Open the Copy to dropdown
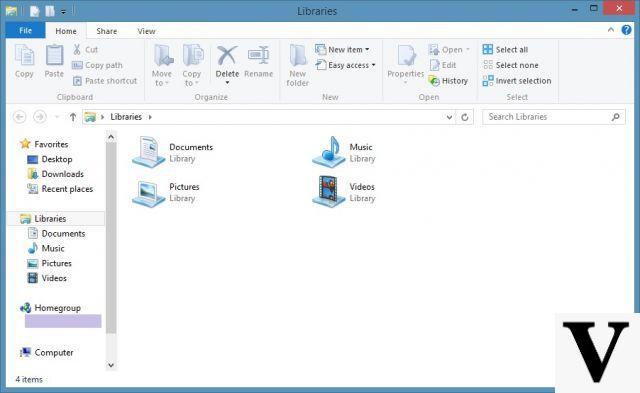The height and width of the screenshot is (393, 640). pos(192,65)
